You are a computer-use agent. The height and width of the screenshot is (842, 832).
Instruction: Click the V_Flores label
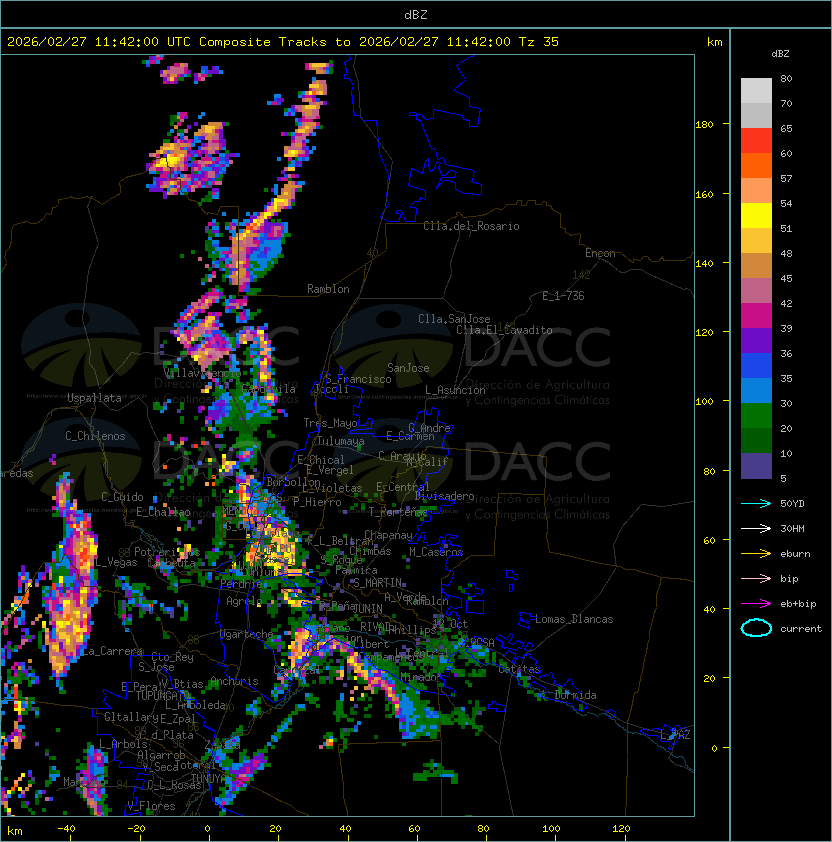(x=151, y=807)
